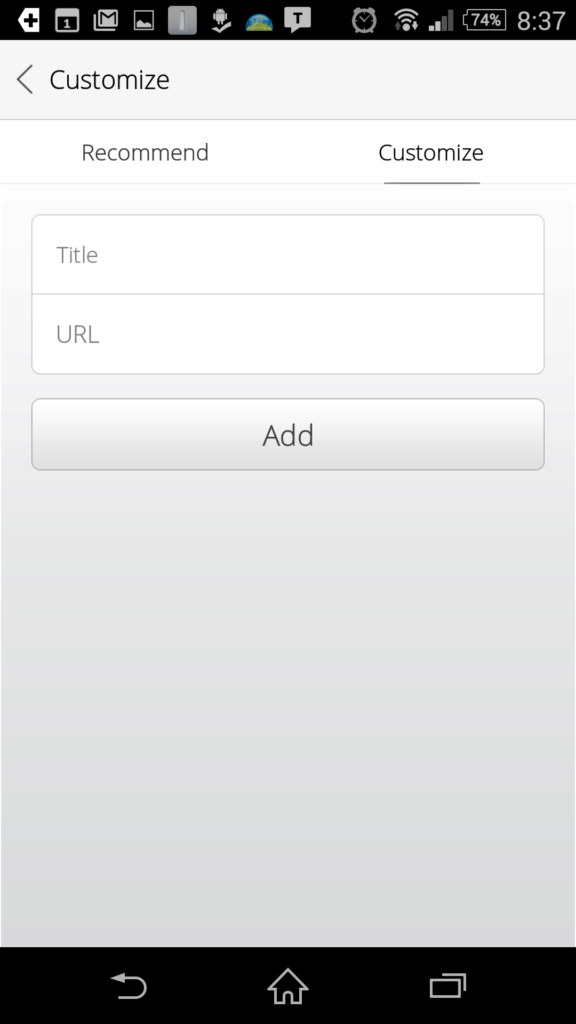Tap the back arrow beside Customize

(x=25, y=80)
